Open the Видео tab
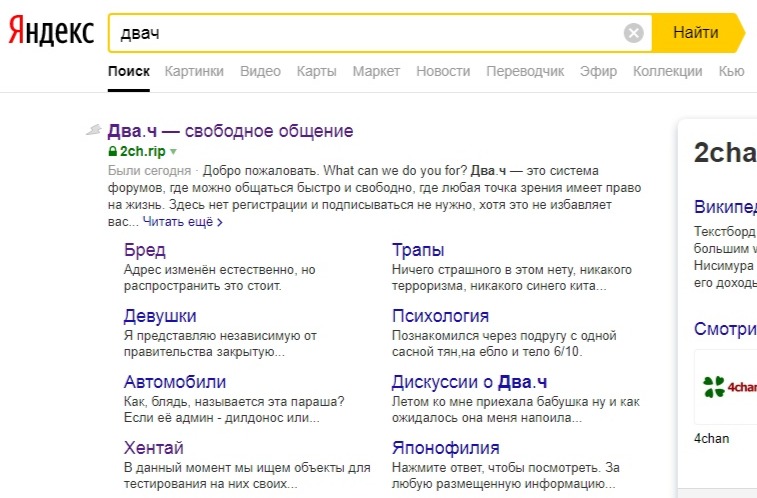This screenshot has height=498, width=757. 260,71
